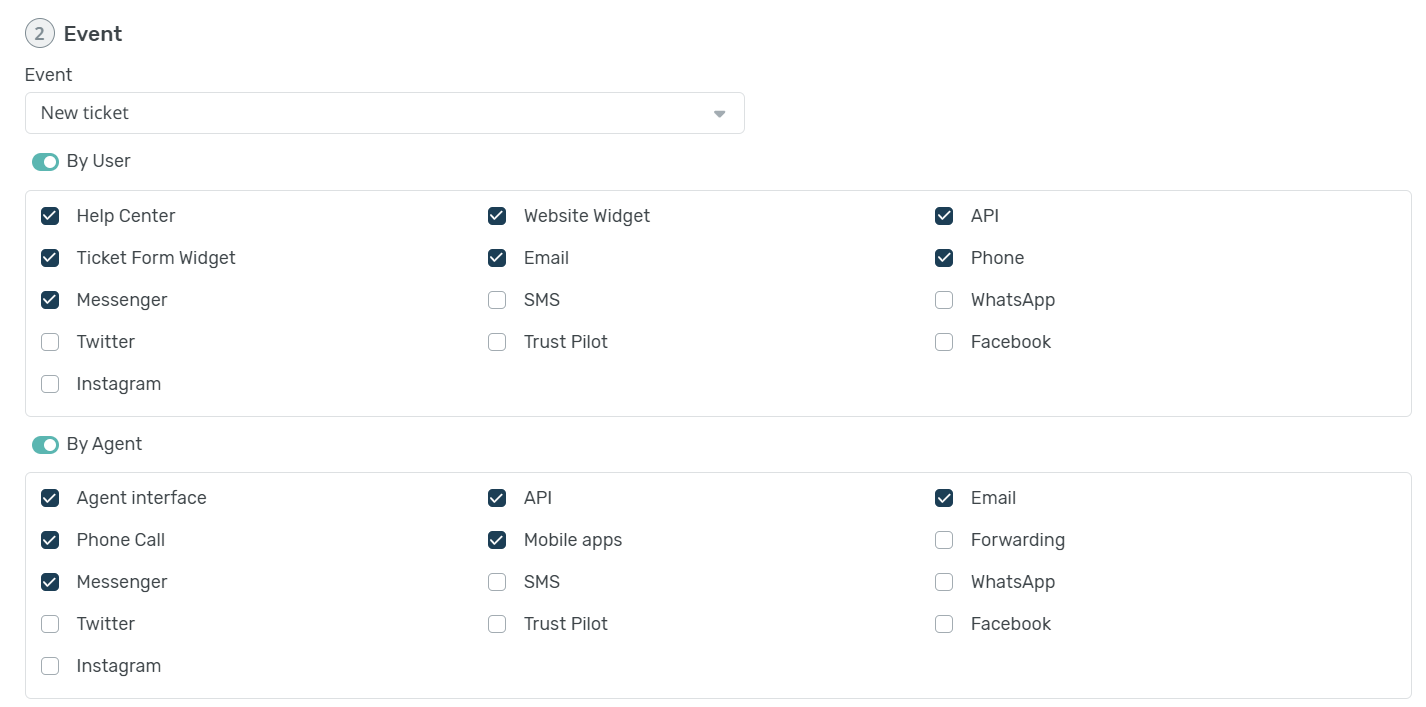The width and height of the screenshot is (1426, 707).
Task: Click the step 2 Event heading
Action: point(92,34)
